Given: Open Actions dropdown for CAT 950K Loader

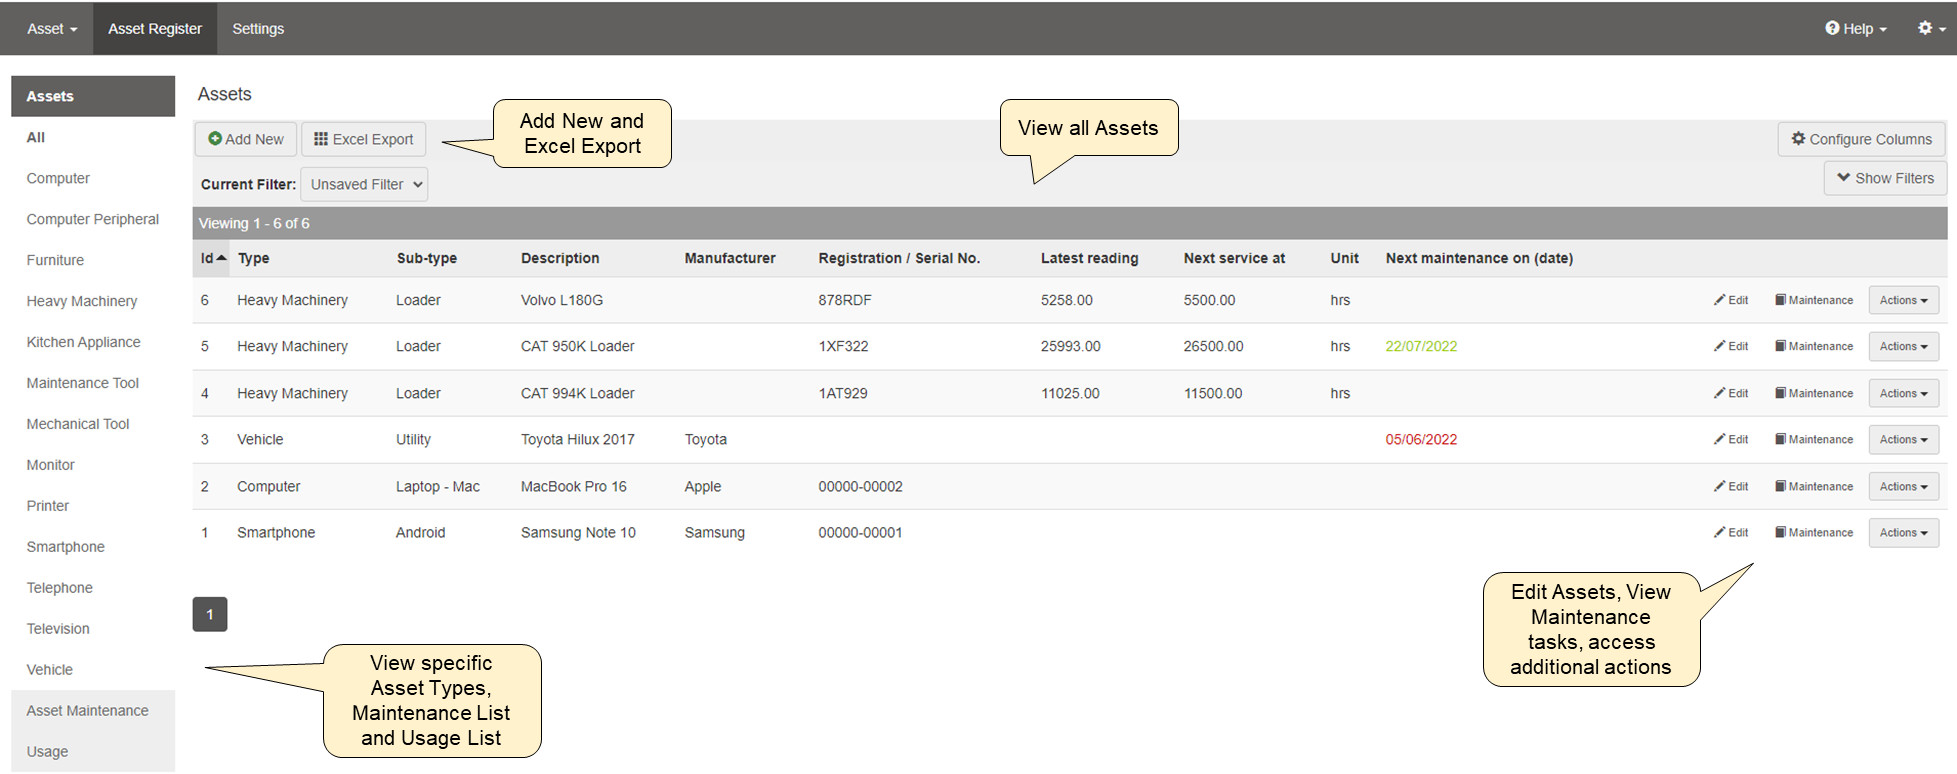Looking at the screenshot, I should [1903, 347].
